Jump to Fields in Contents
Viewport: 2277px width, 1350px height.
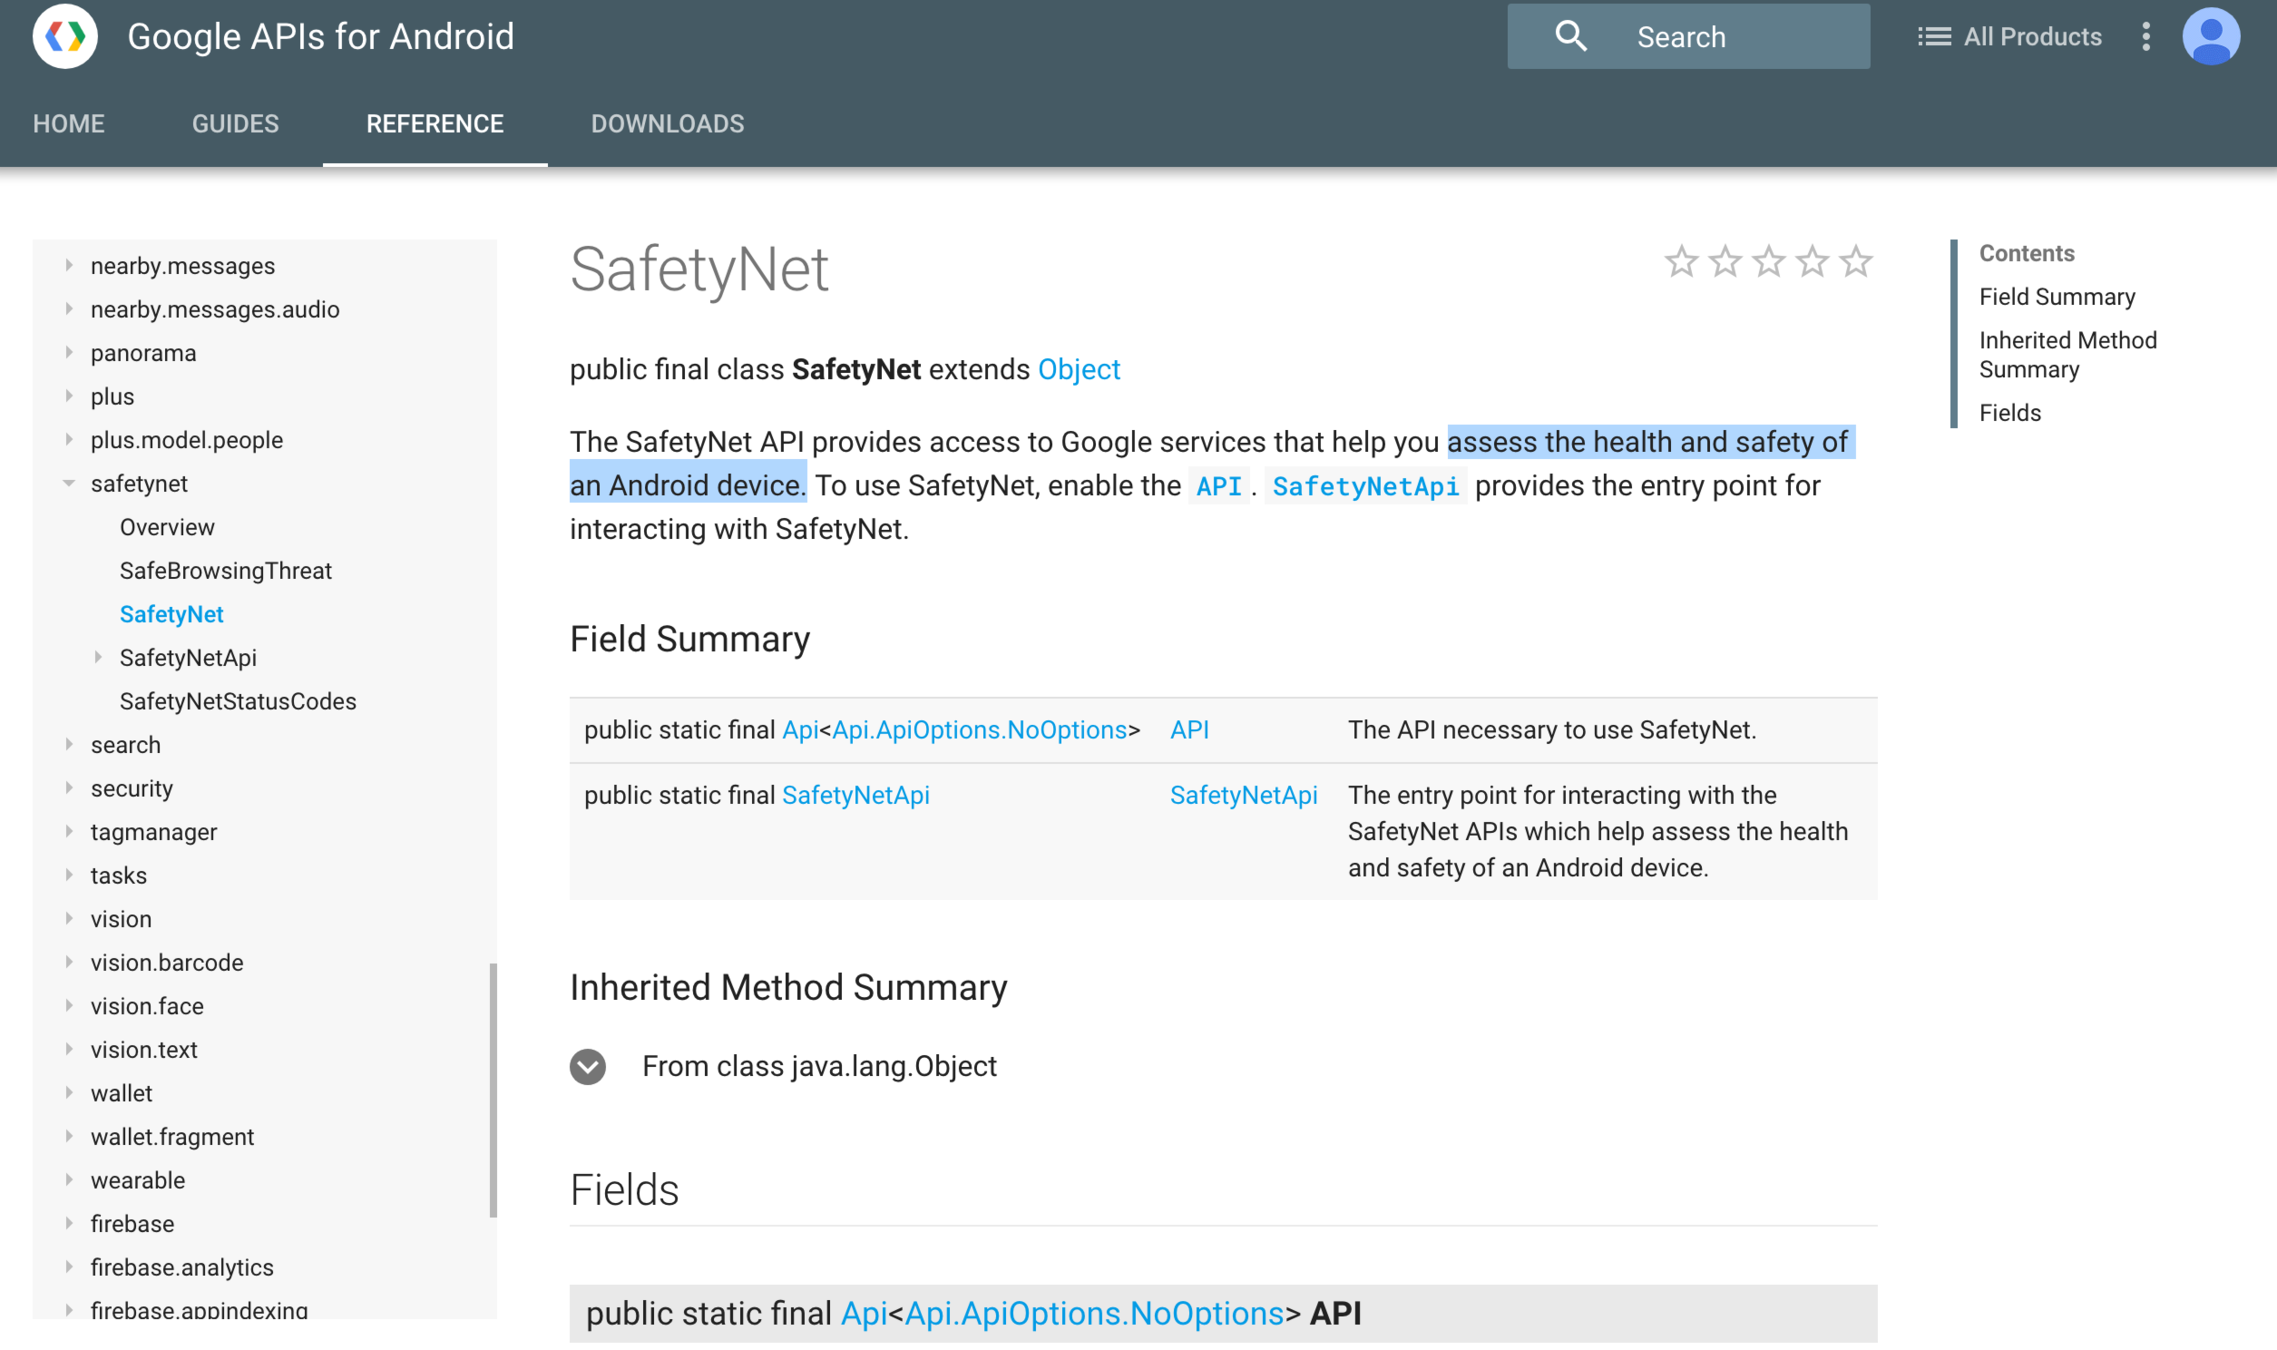(2010, 413)
